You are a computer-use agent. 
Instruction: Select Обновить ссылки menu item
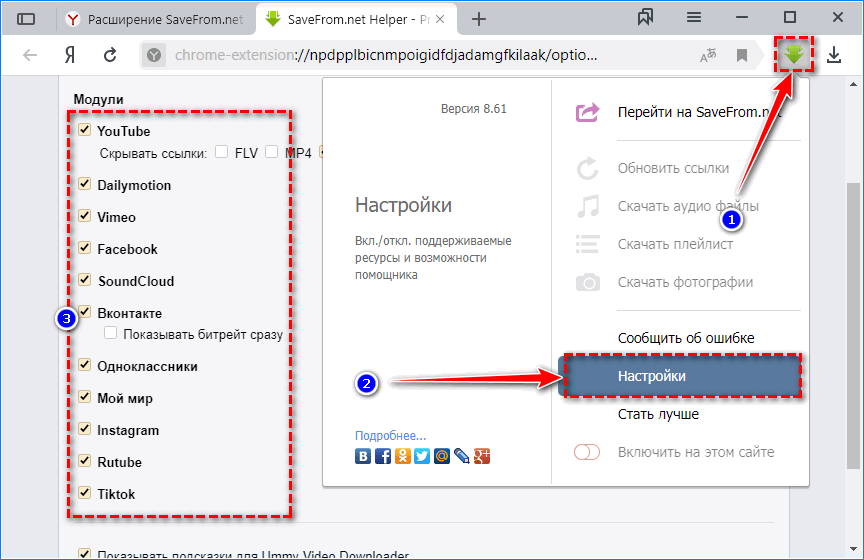click(673, 168)
